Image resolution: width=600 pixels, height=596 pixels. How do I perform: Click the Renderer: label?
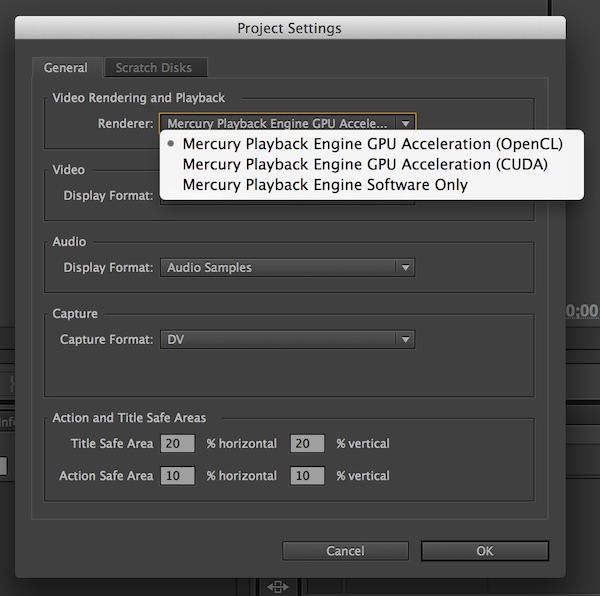(x=126, y=124)
